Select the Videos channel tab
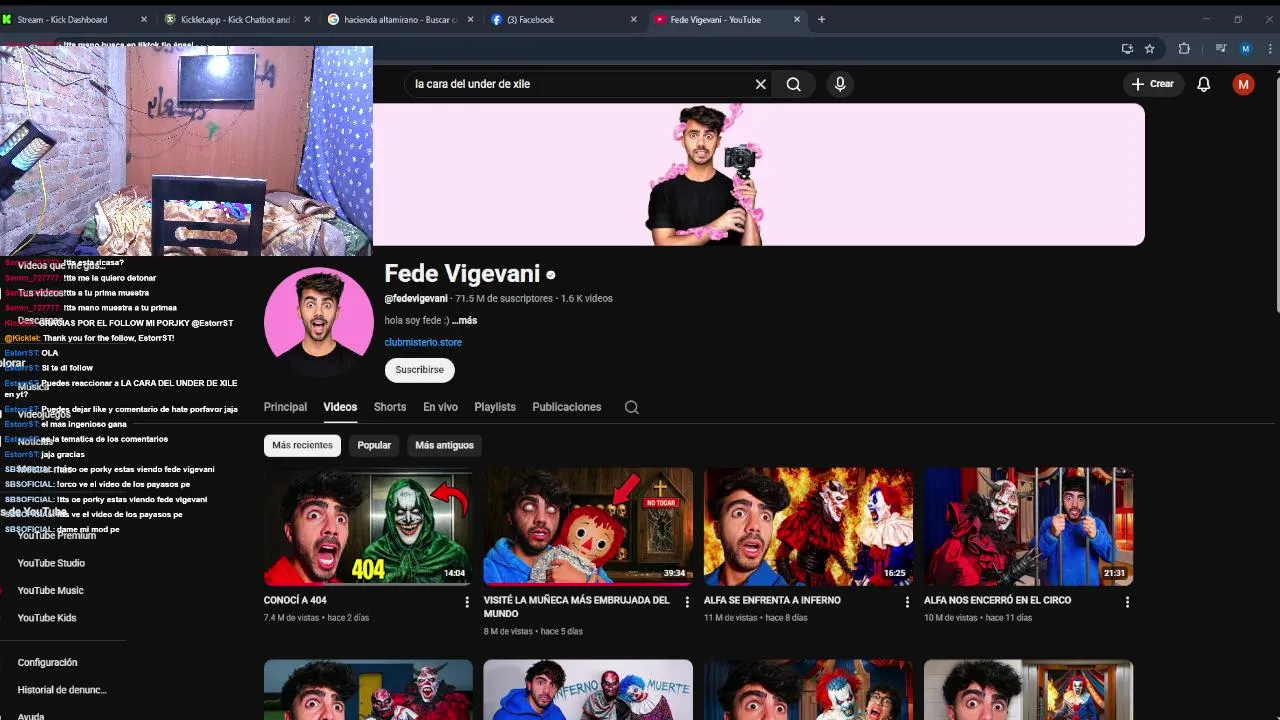Viewport: 1280px width, 720px height. [340, 407]
